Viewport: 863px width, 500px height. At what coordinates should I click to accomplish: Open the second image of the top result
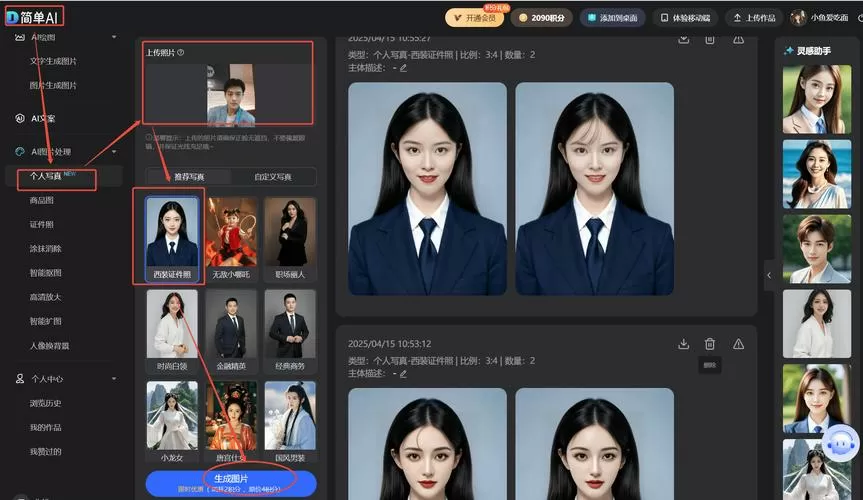pyautogui.click(x=594, y=189)
